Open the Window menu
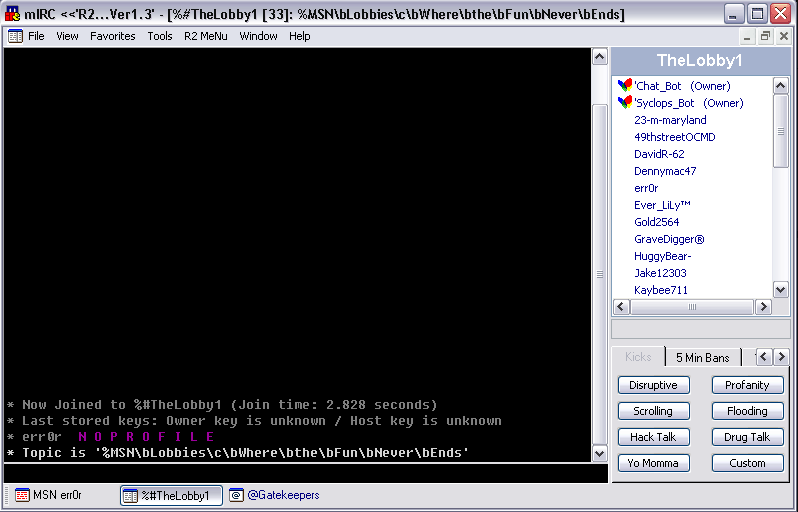This screenshot has width=798, height=512. coord(259,36)
